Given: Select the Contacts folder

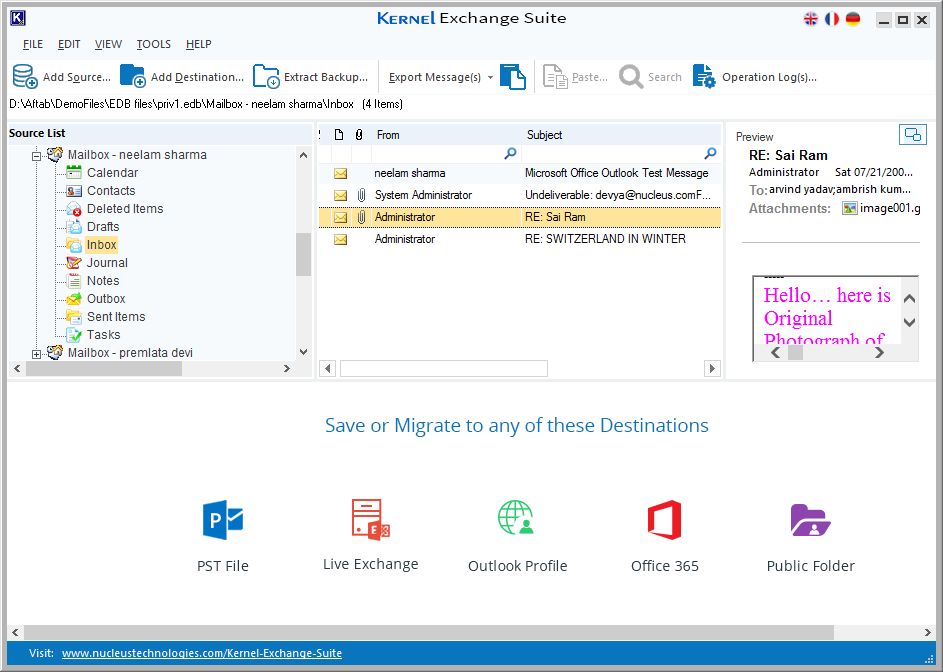Looking at the screenshot, I should (111, 191).
